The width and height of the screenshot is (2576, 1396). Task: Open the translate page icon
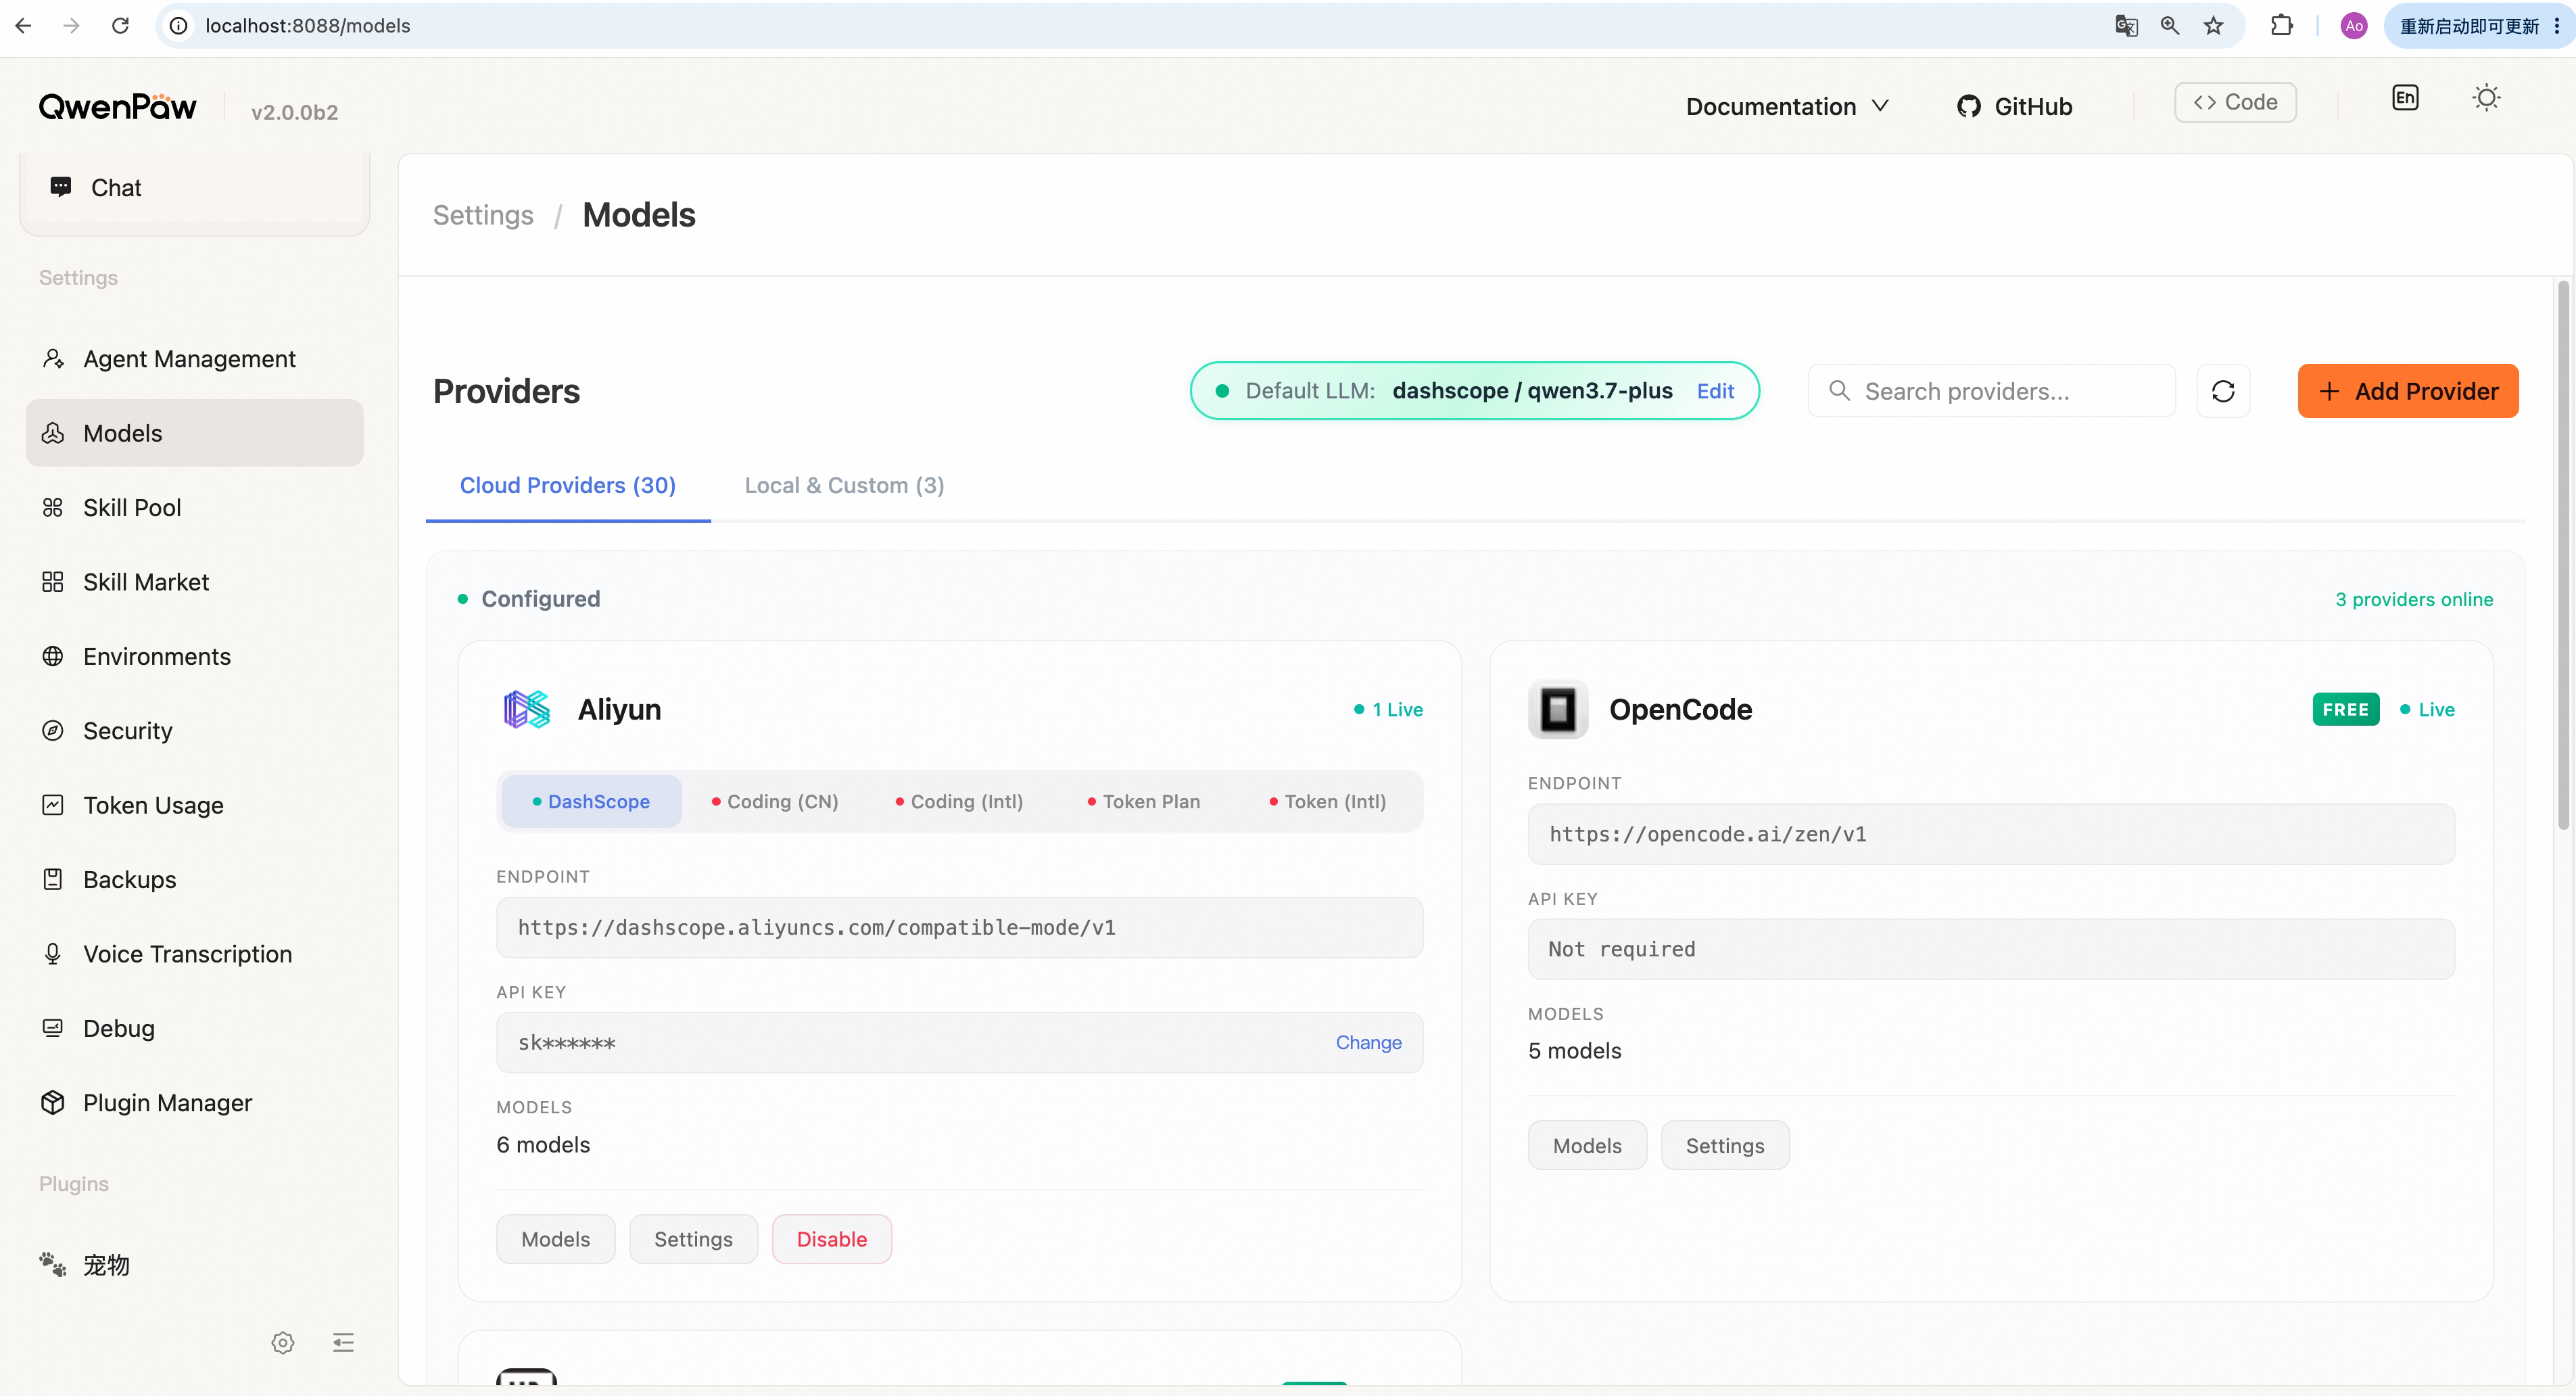(x=2126, y=26)
